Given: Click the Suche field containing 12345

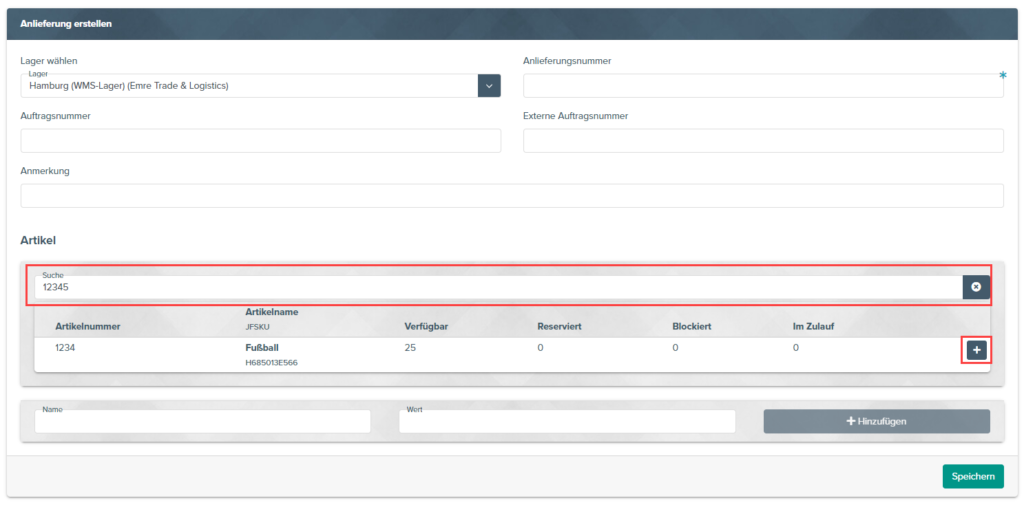Looking at the screenshot, I should tap(498, 287).
